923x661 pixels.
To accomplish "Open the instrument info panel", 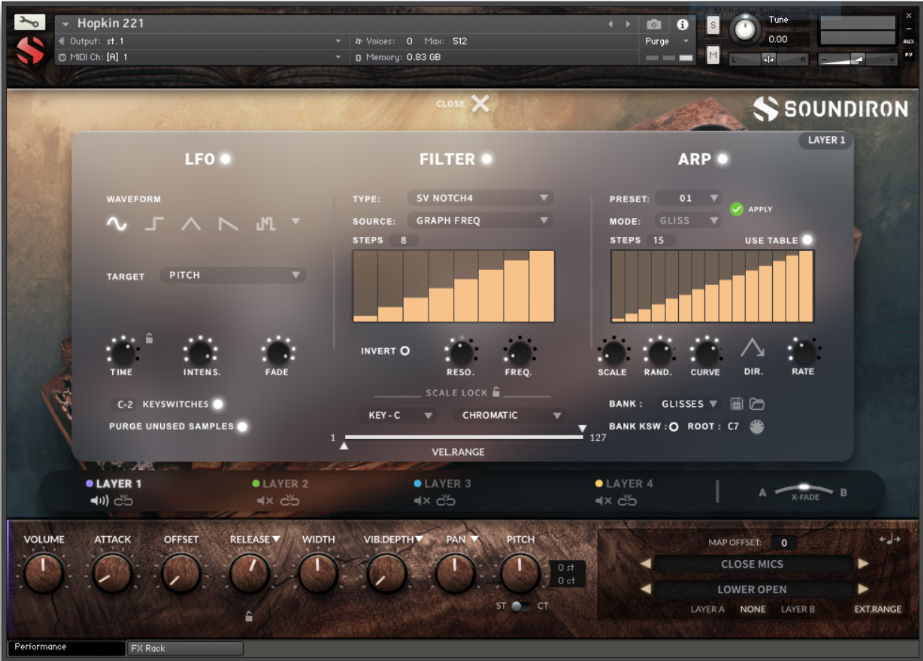I will pos(682,26).
